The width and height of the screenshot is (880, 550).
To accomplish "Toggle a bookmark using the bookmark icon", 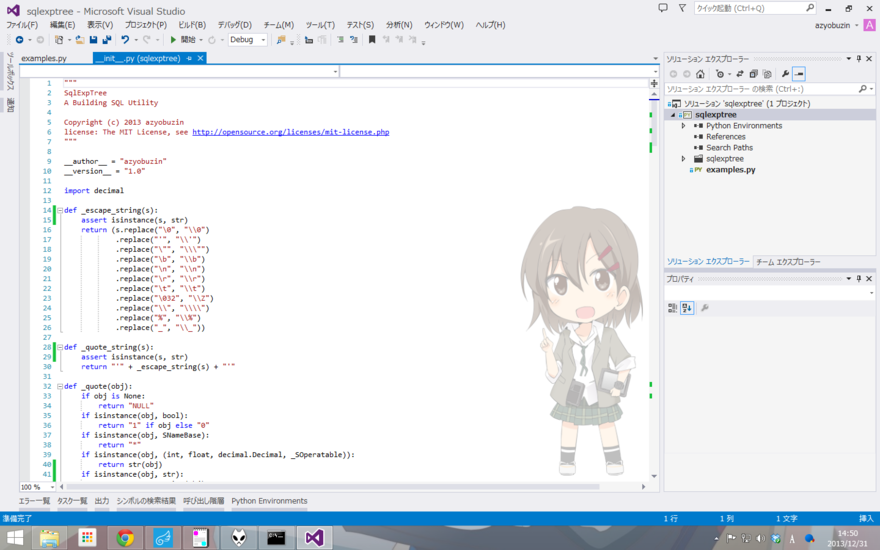I will [372, 40].
